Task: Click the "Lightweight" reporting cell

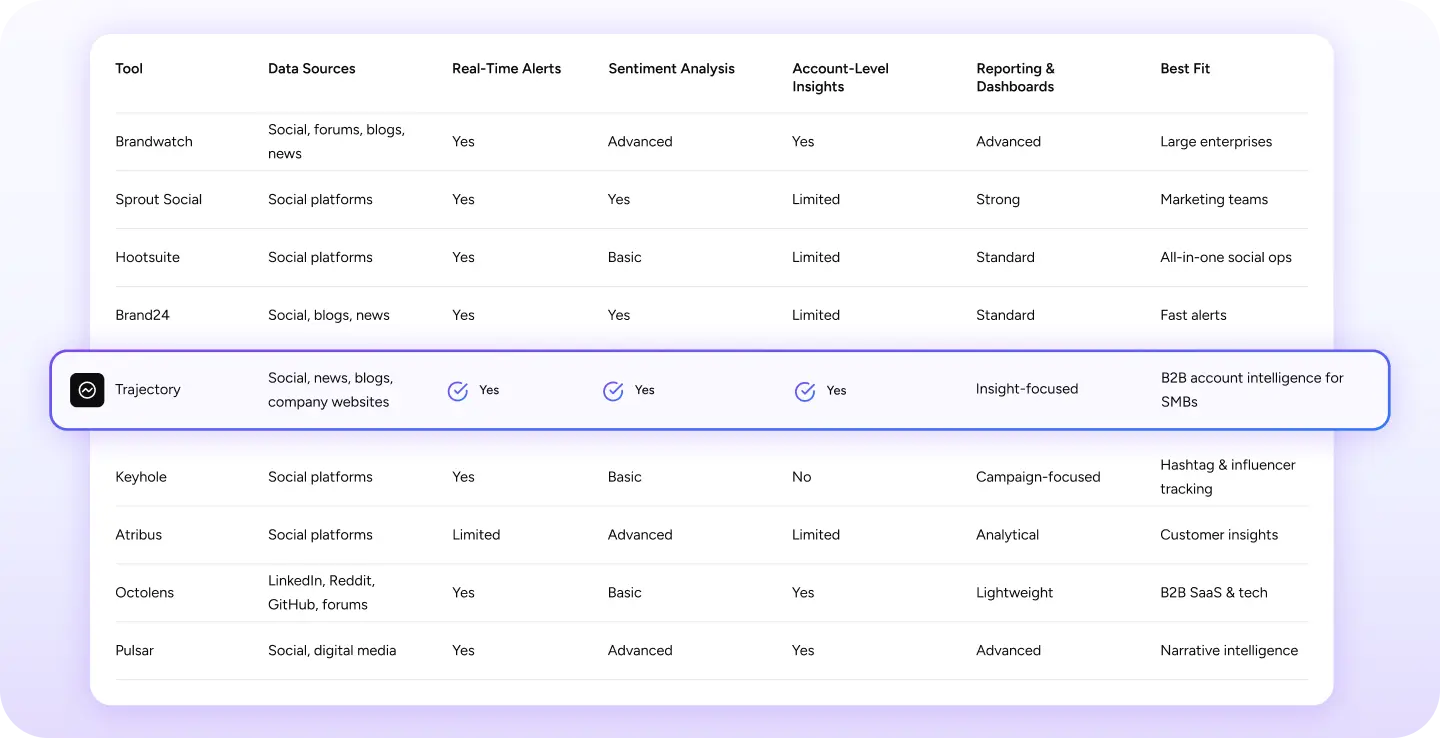Action: tap(1015, 593)
